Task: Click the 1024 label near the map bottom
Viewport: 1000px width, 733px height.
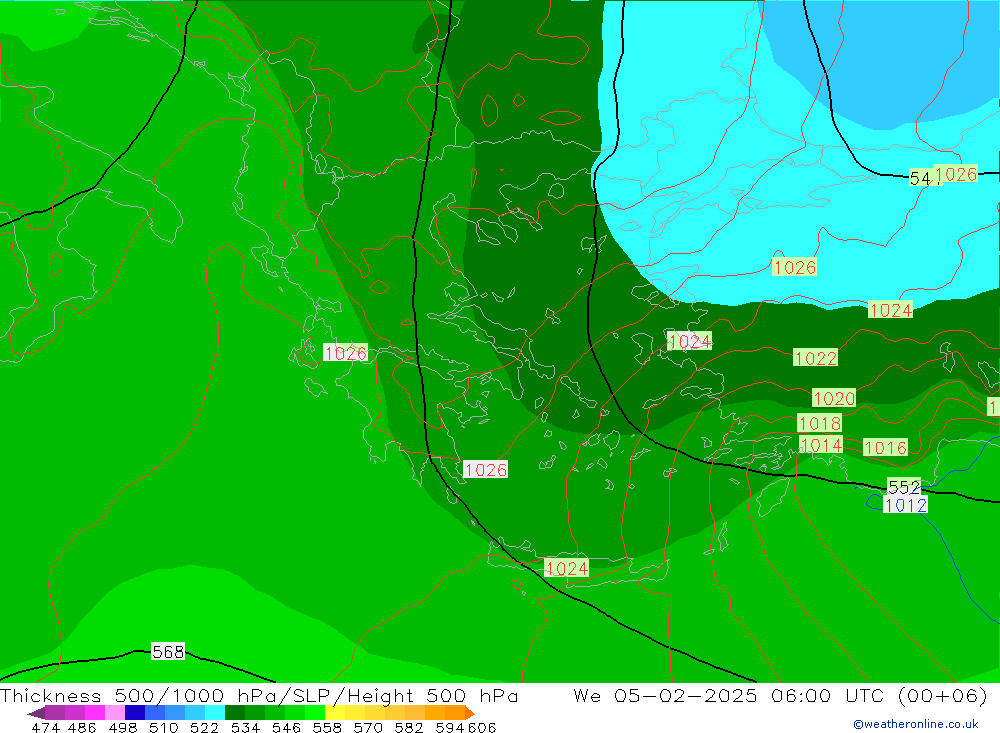Action: [x=566, y=568]
